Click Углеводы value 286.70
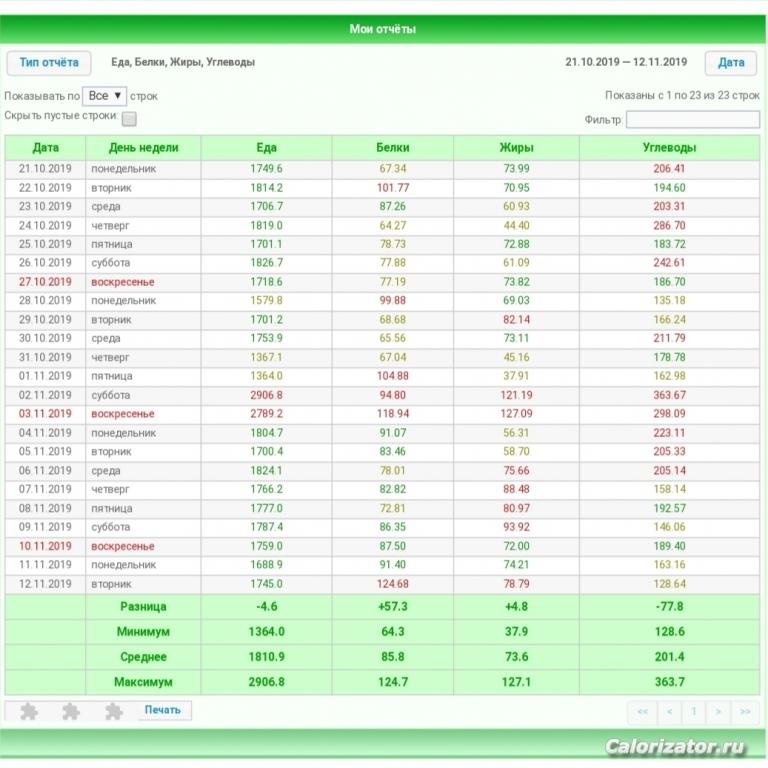The width and height of the screenshot is (768, 768). [x=669, y=226]
